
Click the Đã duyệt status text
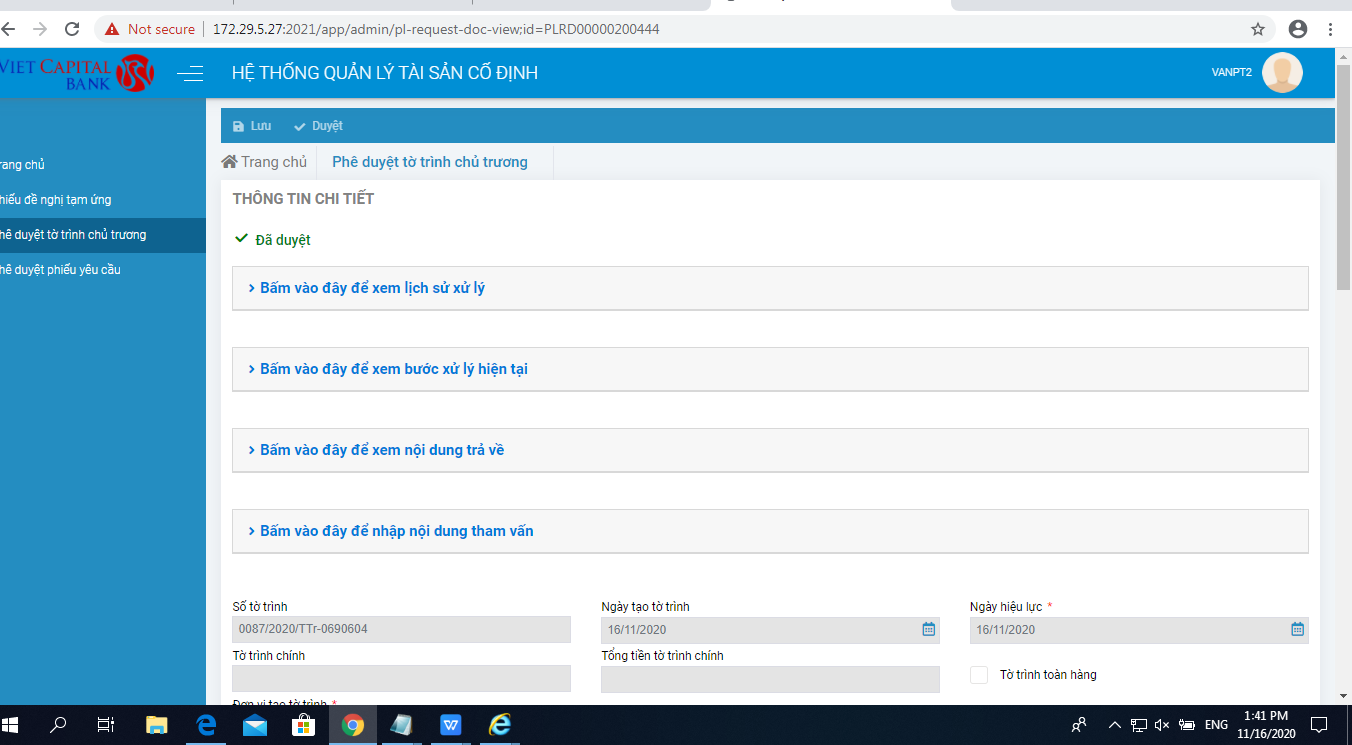[x=283, y=240]
